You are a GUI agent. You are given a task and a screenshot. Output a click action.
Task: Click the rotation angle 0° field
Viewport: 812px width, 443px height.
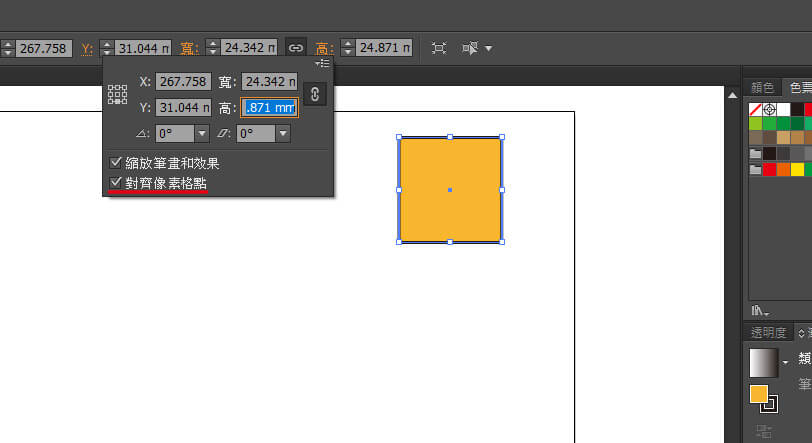[x=175, y=134]
